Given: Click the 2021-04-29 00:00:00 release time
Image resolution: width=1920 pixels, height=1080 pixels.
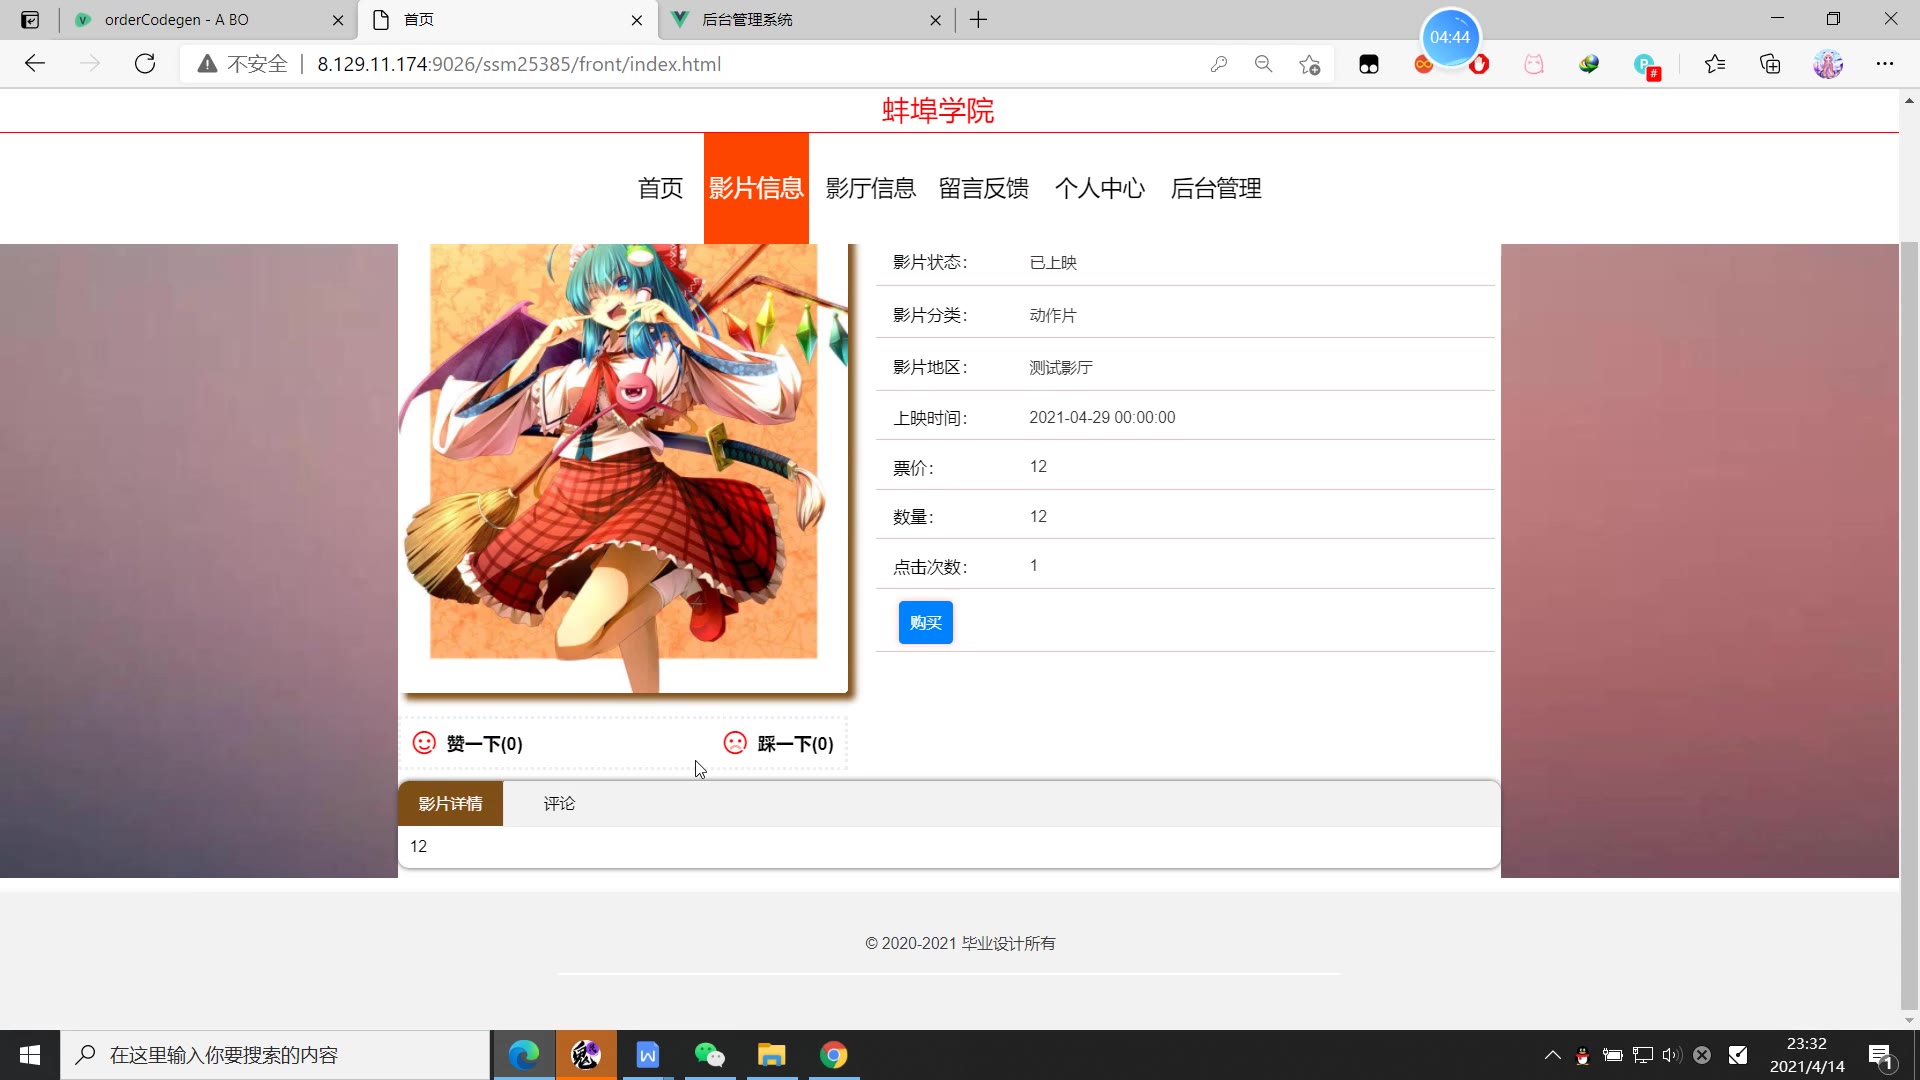Looking at the screenshot, I should click(1102, 417).
